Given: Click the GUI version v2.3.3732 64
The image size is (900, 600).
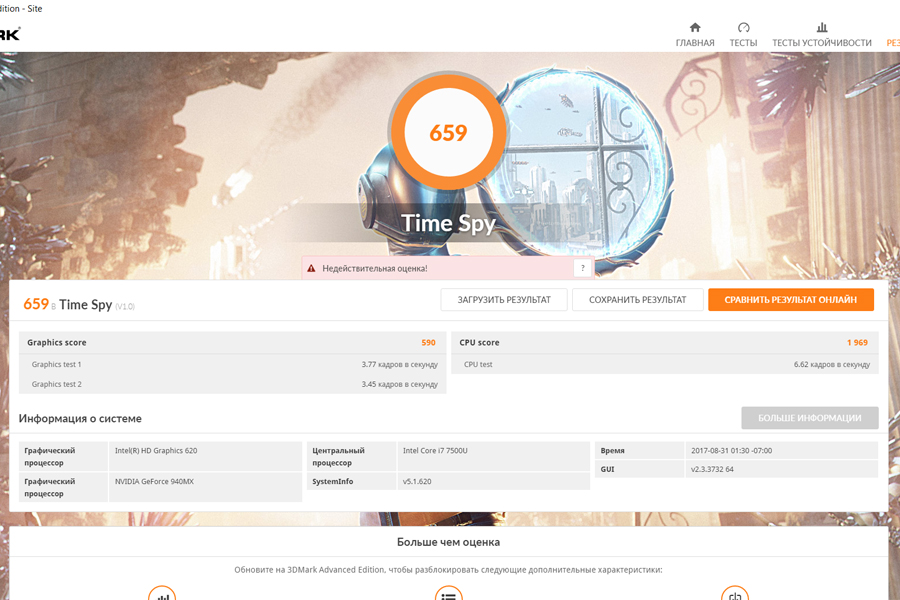Looking at the screenshot, I should (x=712, y=469).
